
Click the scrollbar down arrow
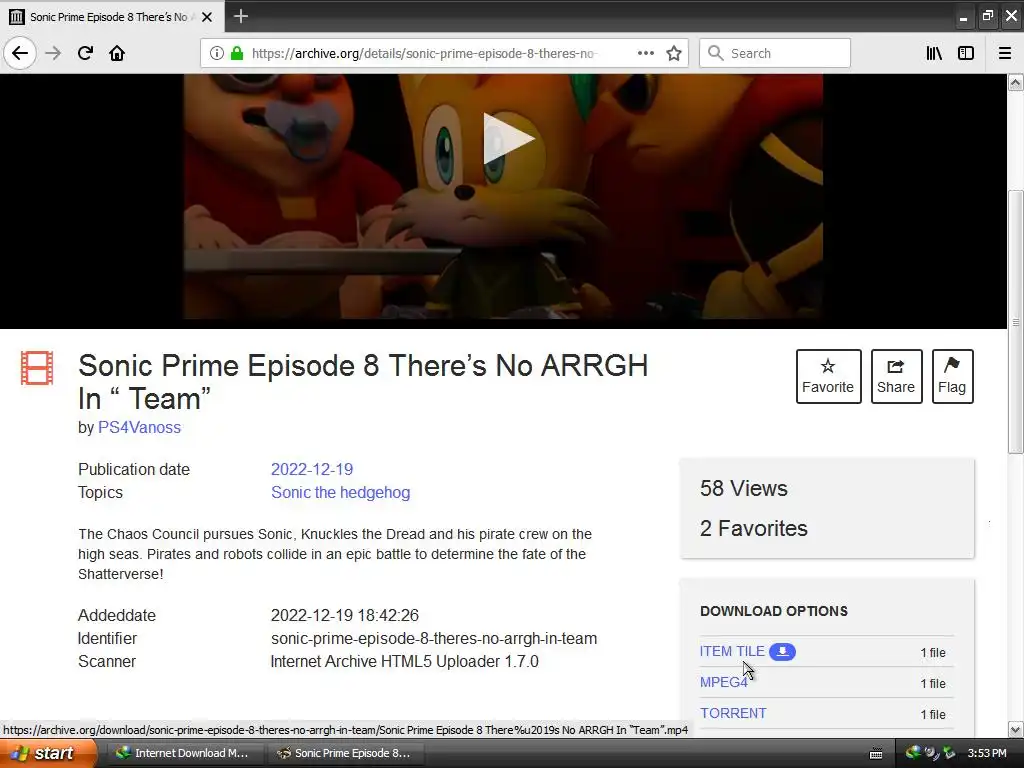tap(1016, 729)
